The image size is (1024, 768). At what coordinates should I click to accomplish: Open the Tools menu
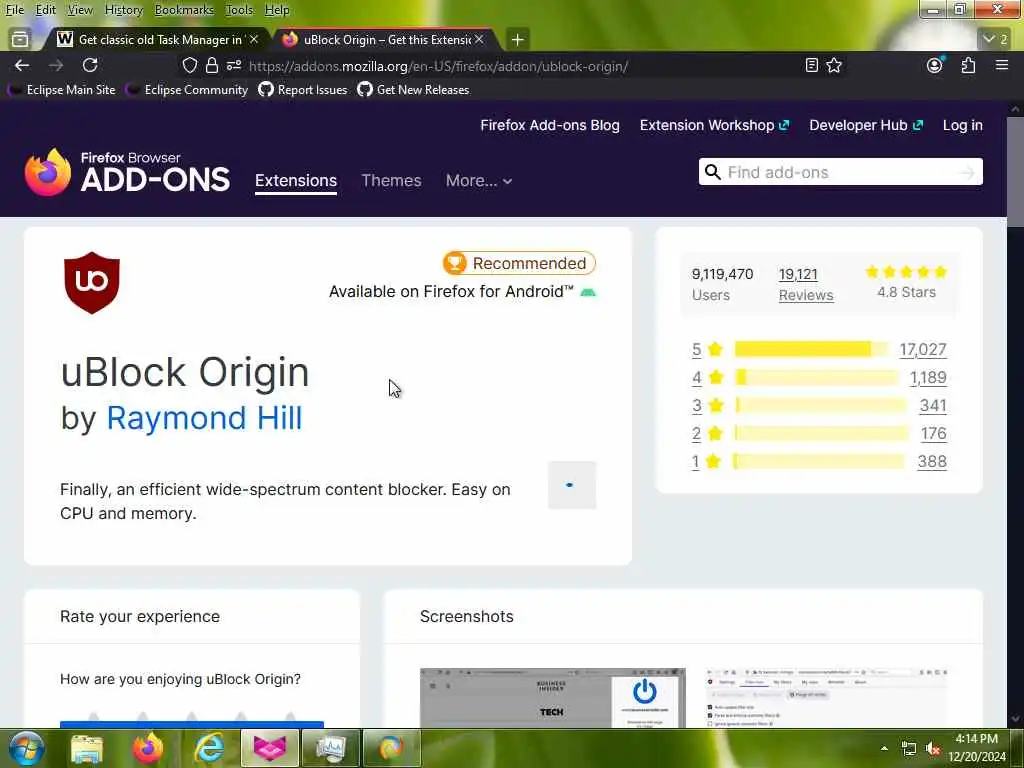[x=239, y=10]
